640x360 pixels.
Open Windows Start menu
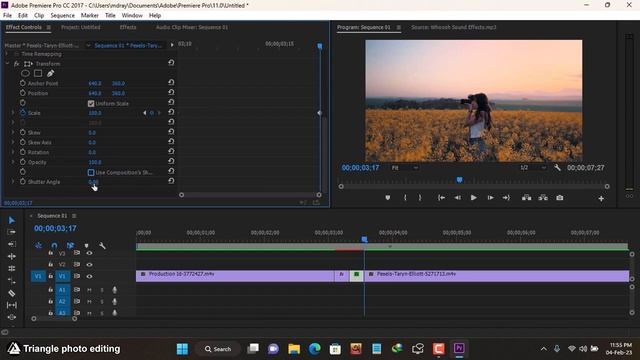[x=182, y=349]
